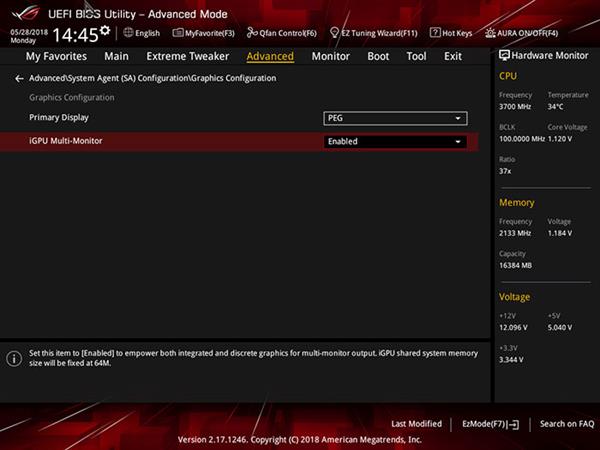Click the ROG logo icon
The image size is (600, 450).
[x=25, y=13]
